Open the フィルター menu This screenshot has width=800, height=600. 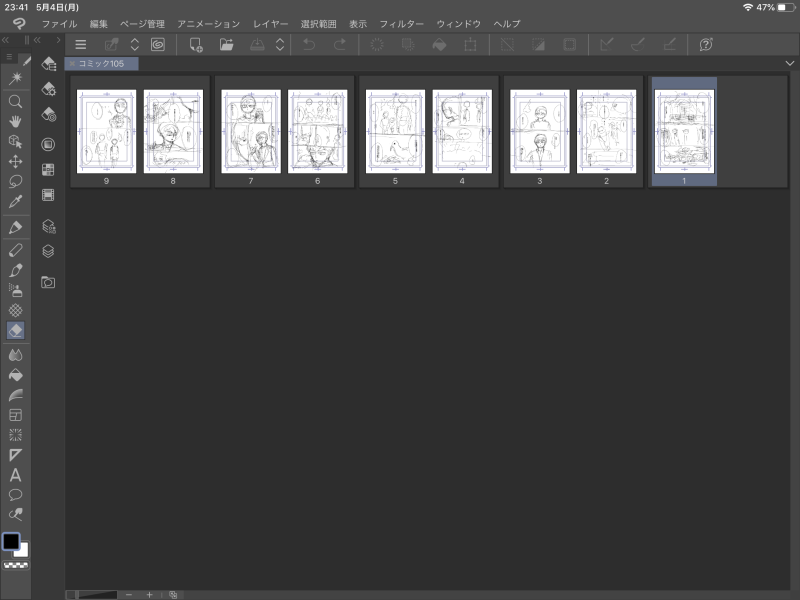pos(402,24)
